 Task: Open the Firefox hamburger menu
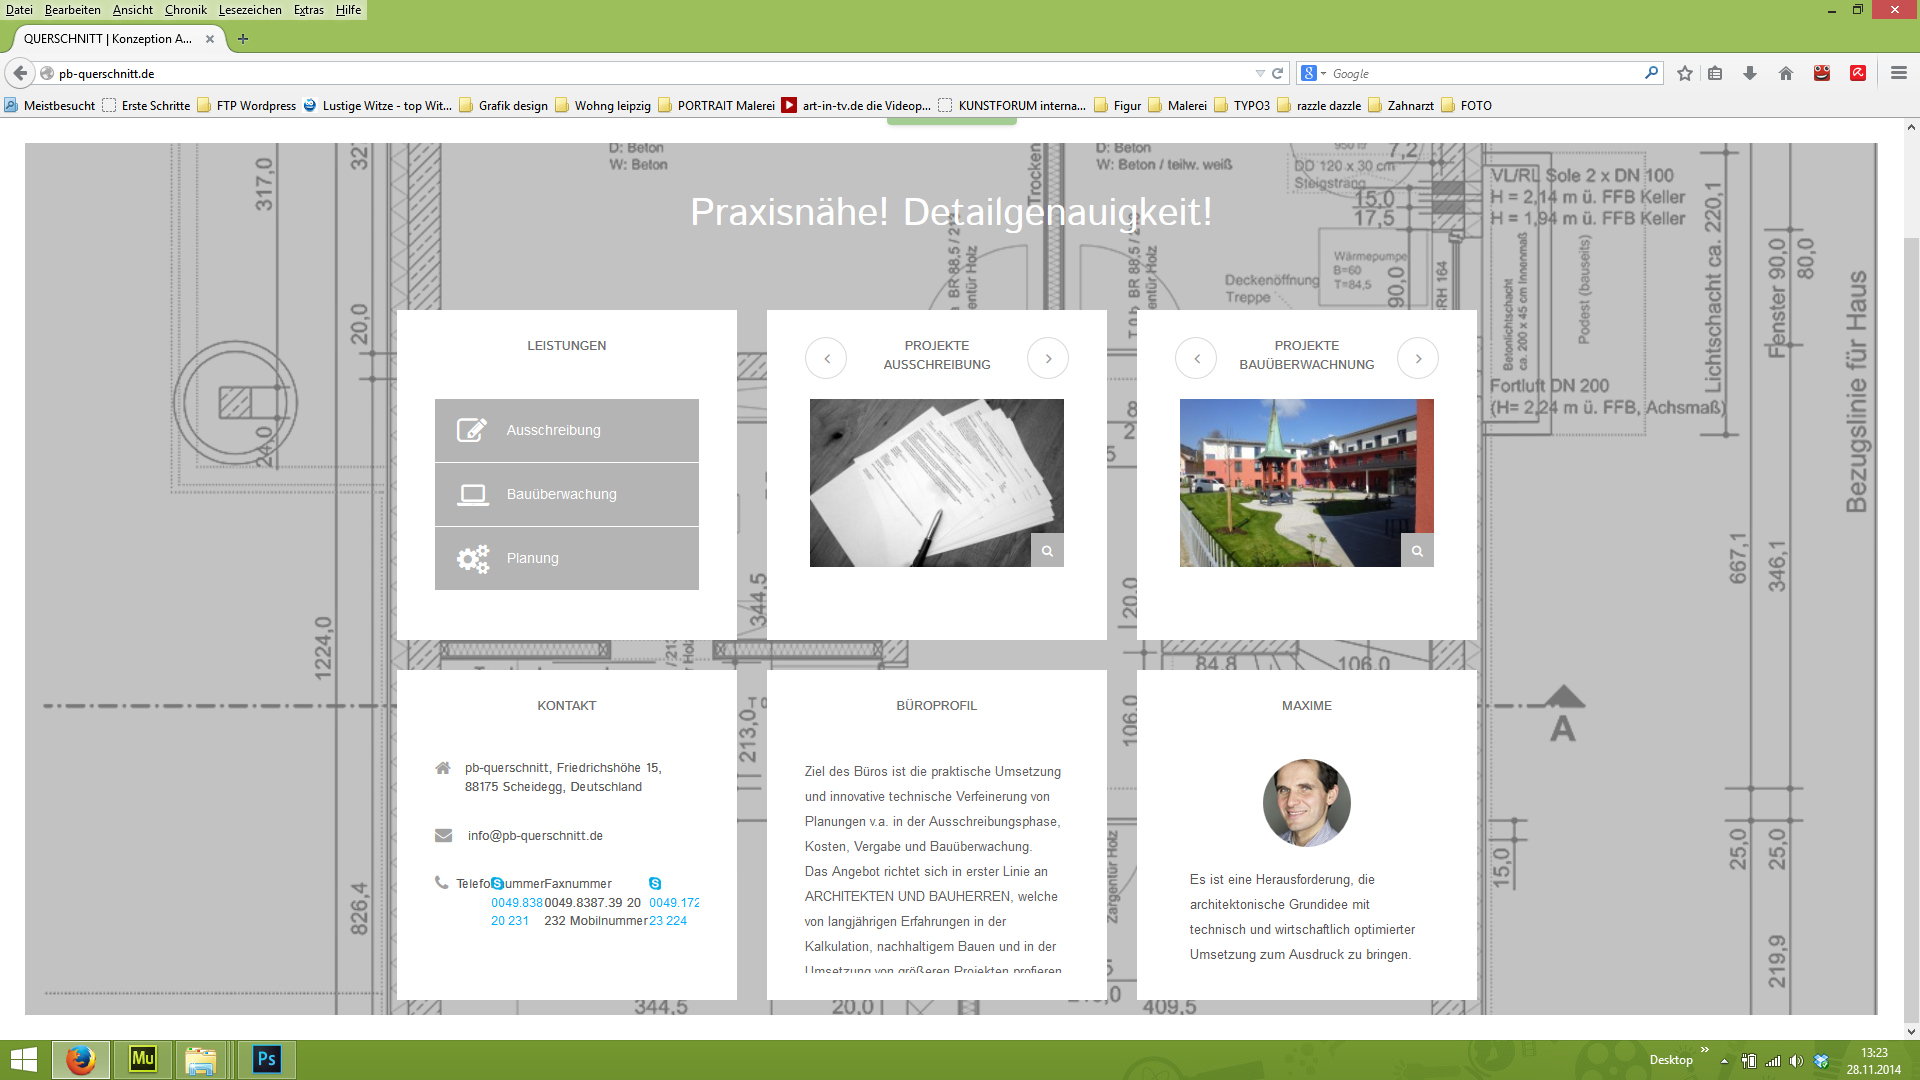1899,73
